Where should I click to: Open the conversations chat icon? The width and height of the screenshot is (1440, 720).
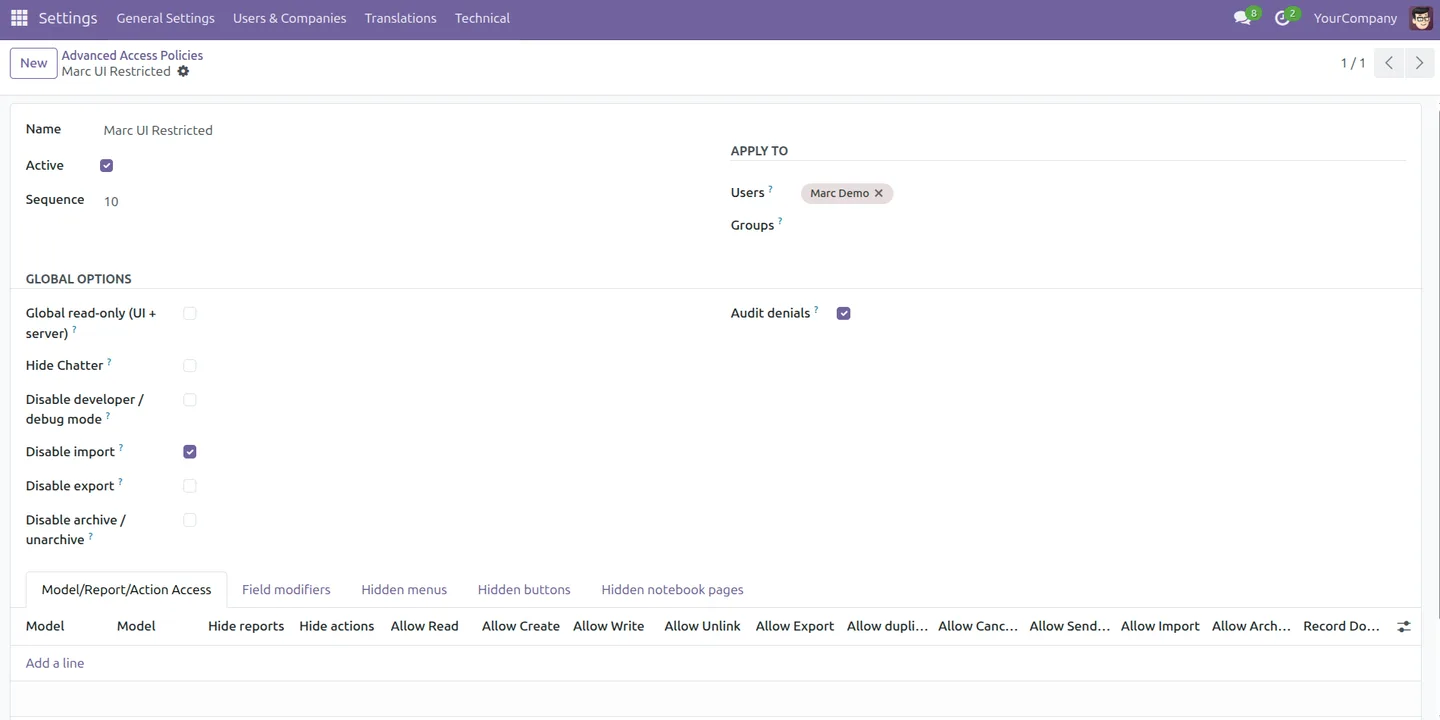[x=1242, y=18]
